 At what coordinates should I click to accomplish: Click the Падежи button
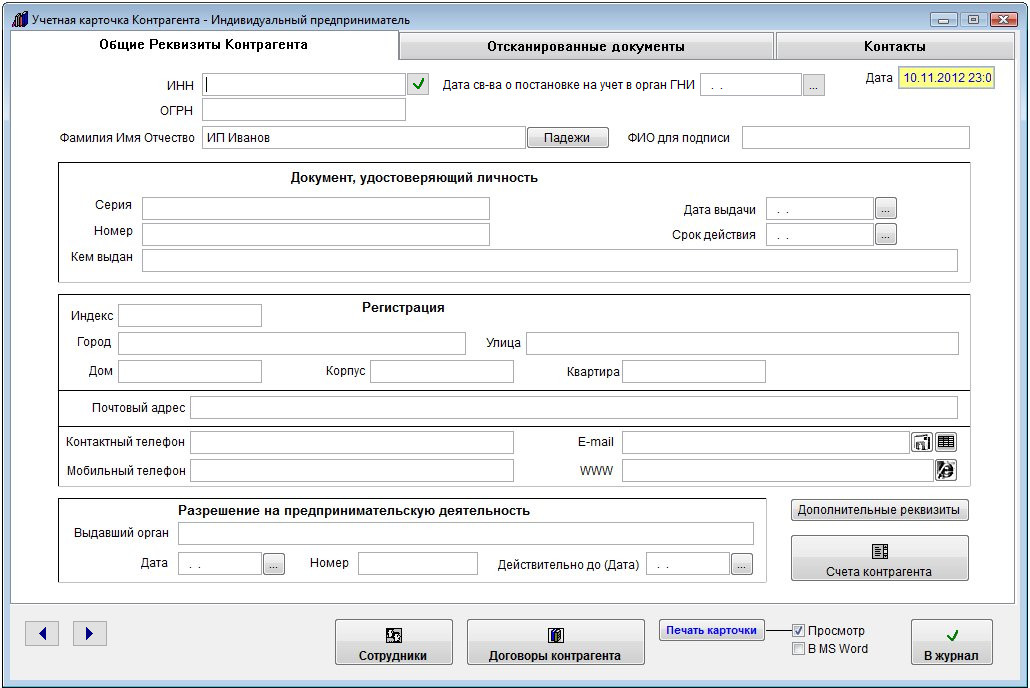[567, 138]
